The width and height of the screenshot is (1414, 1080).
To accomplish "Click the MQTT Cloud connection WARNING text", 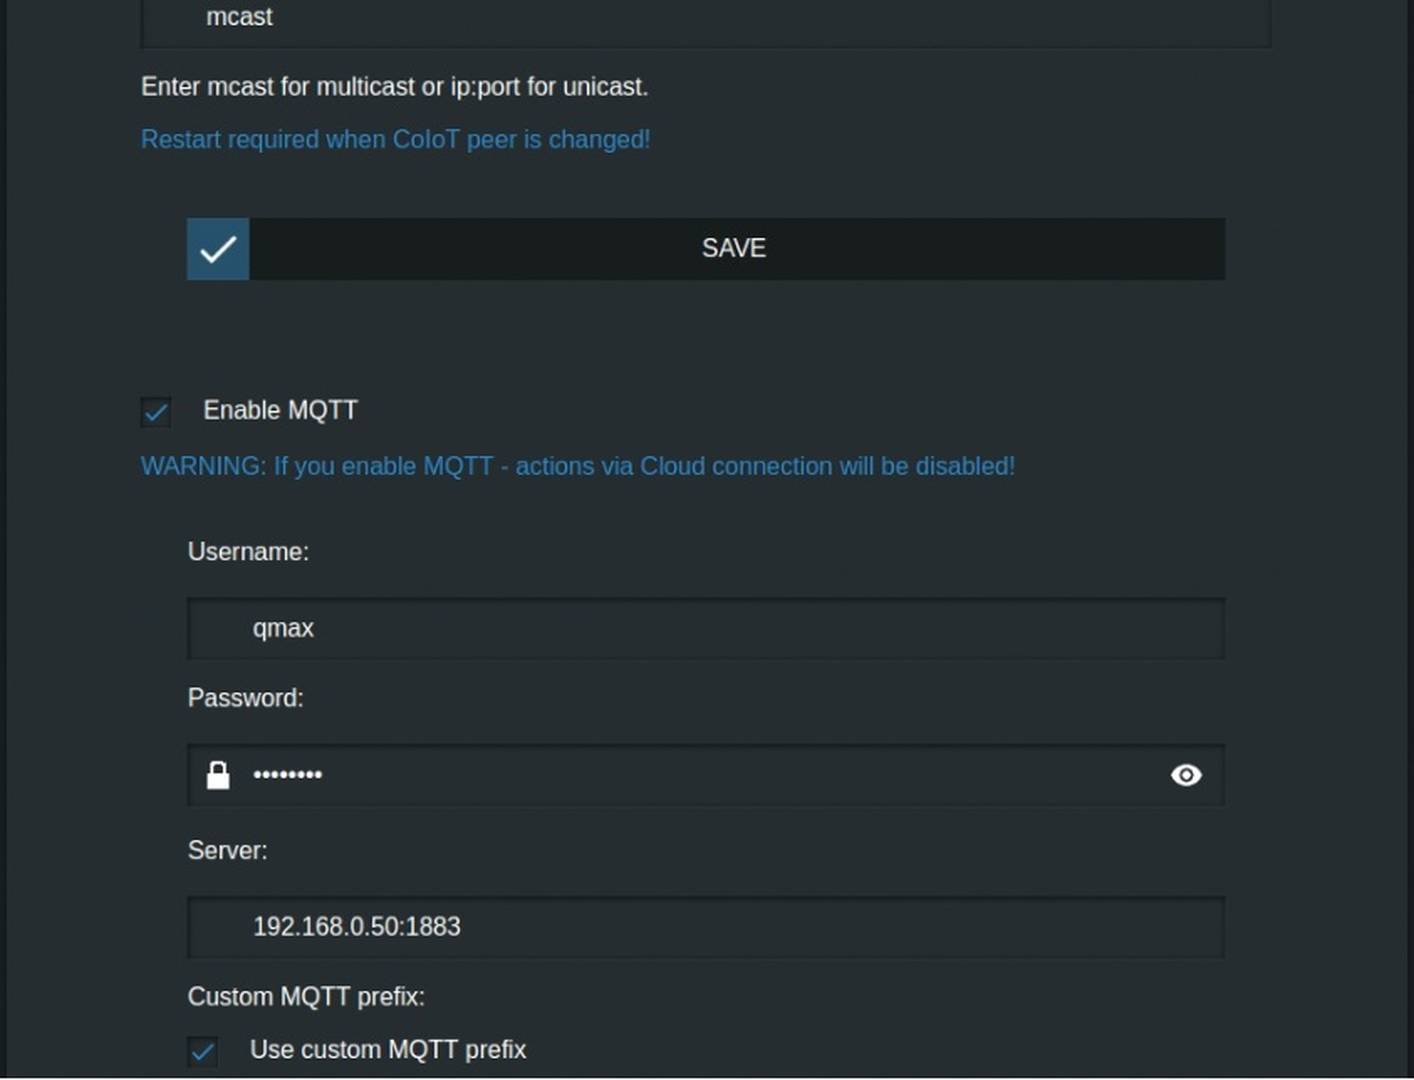I will click(x=578, y=466).
